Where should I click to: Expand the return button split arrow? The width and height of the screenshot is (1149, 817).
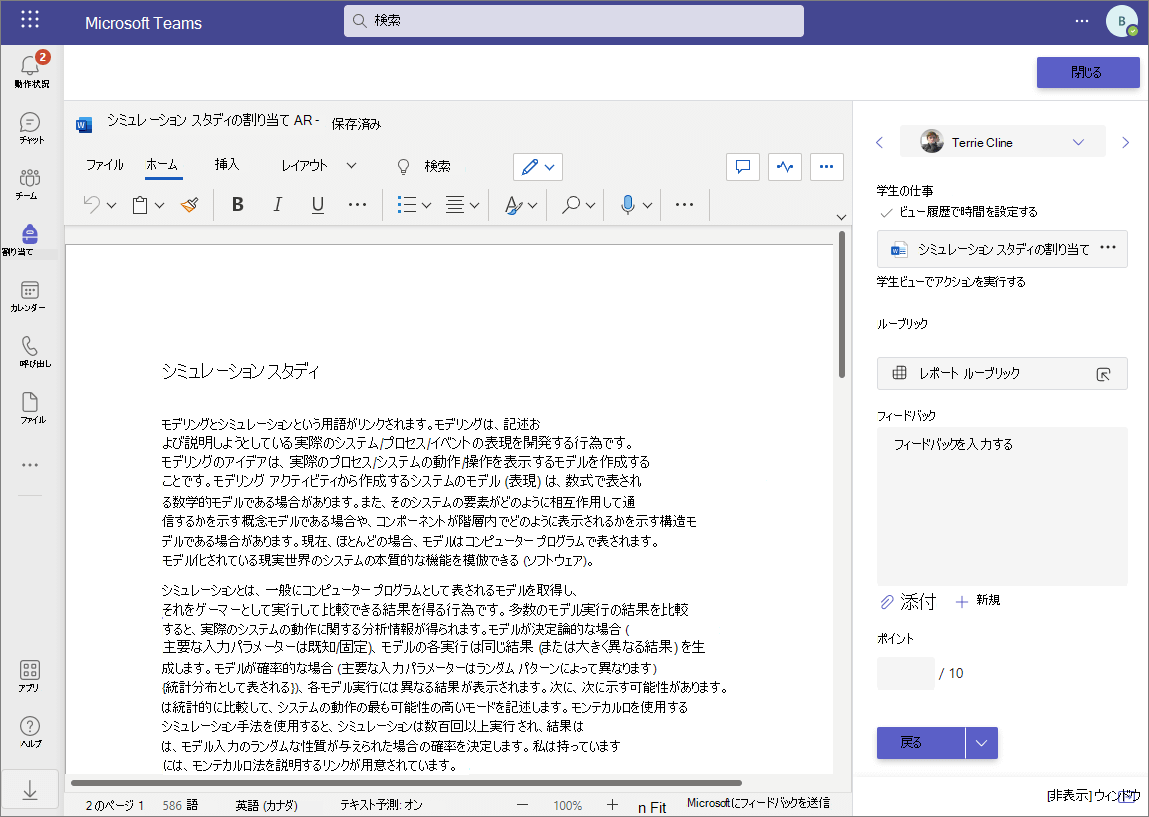(981, 743)
